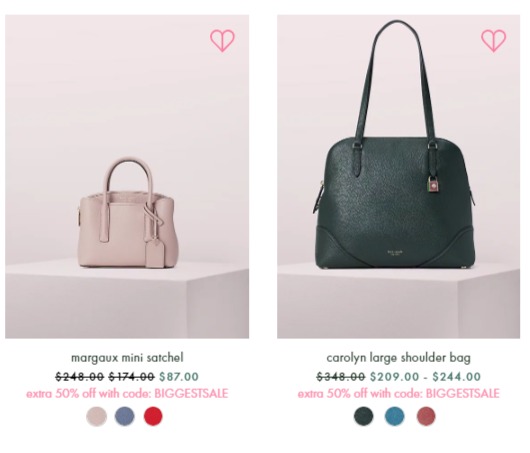Select the blush pink swatch for margaux satchel
Image resolution: width=530 pixels, height=453 pixels.
(96, 416)
